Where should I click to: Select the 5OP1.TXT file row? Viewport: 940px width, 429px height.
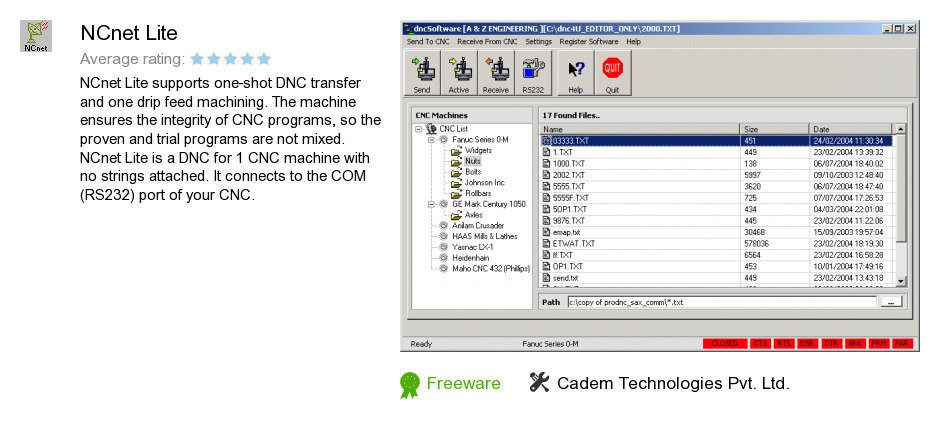(716, 209)
